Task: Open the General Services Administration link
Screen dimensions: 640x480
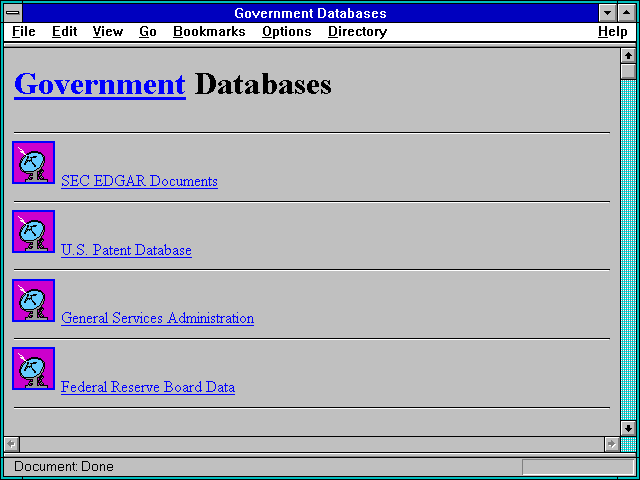Action: 158,318
